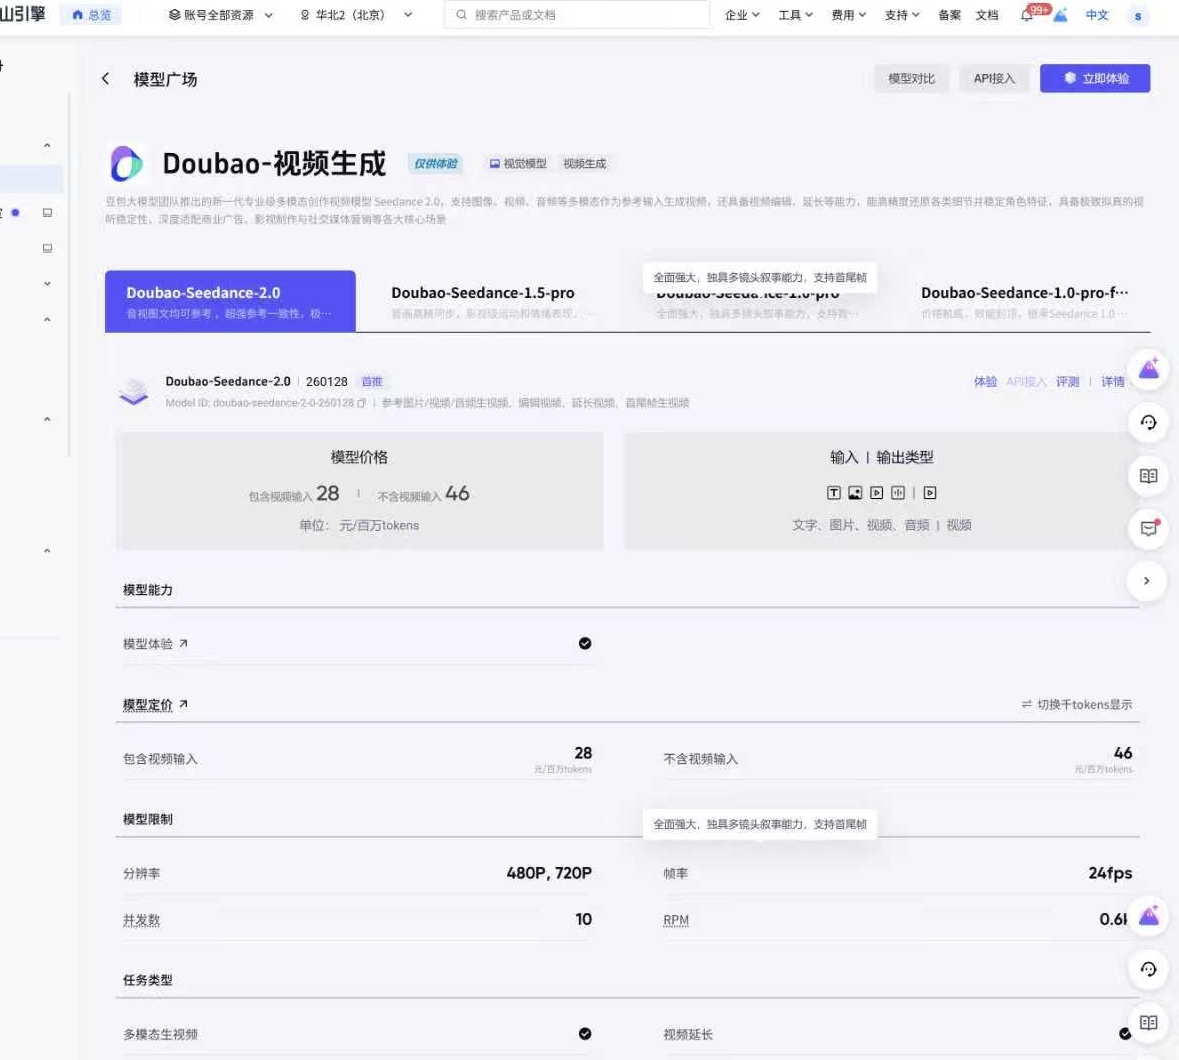This screenshot has height=1060, width=1179.
Task: Expand the floating panel with the right chevron
Action: coord(1147,580)
